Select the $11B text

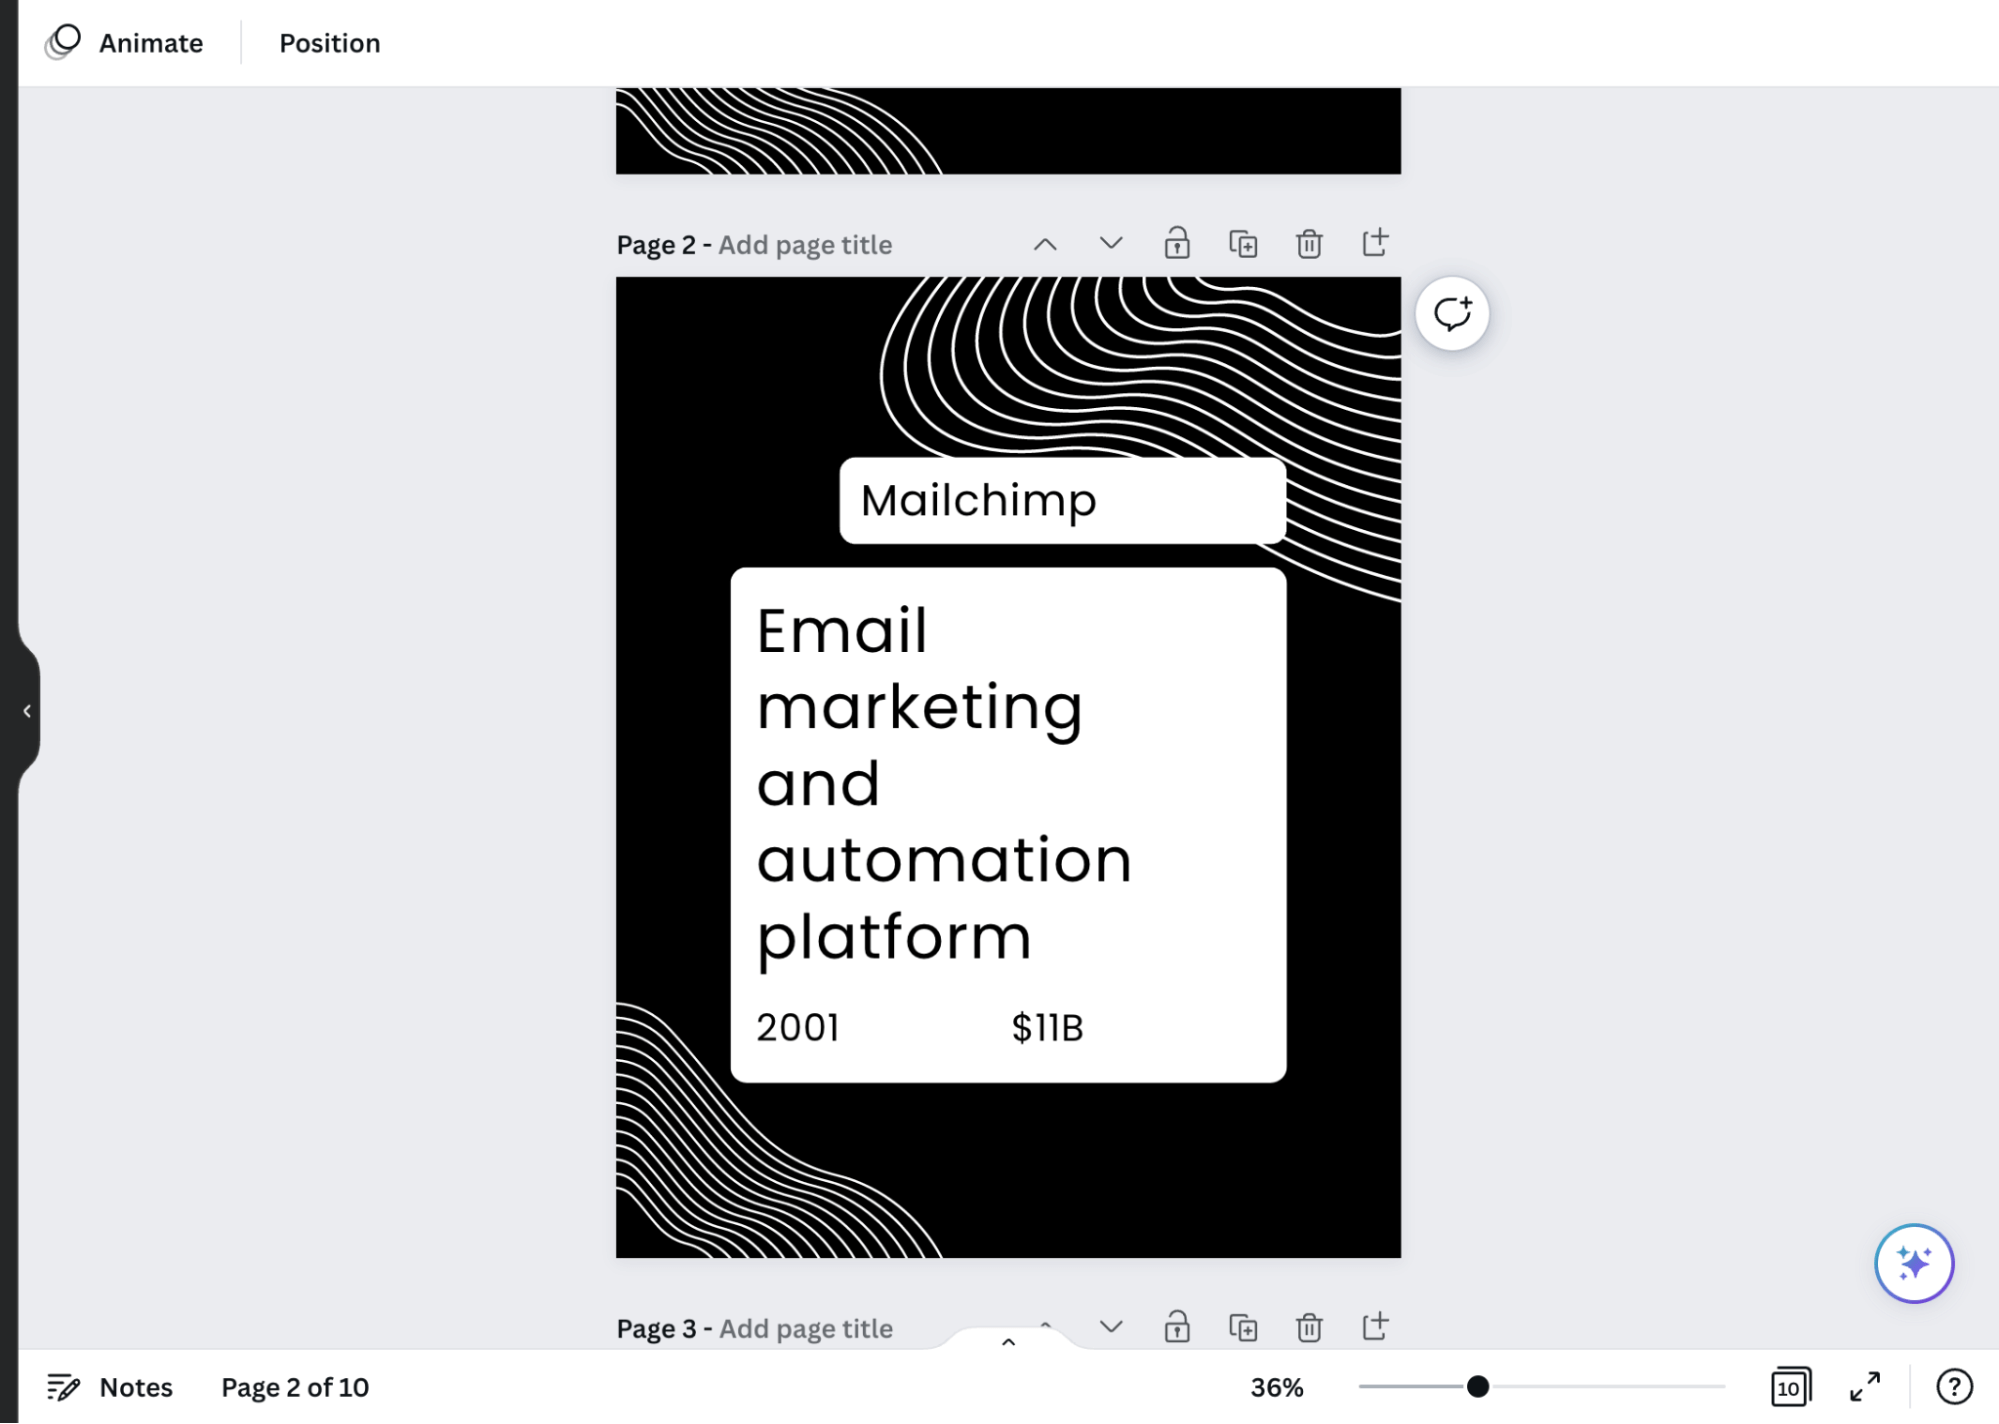click(1047, 1027)
